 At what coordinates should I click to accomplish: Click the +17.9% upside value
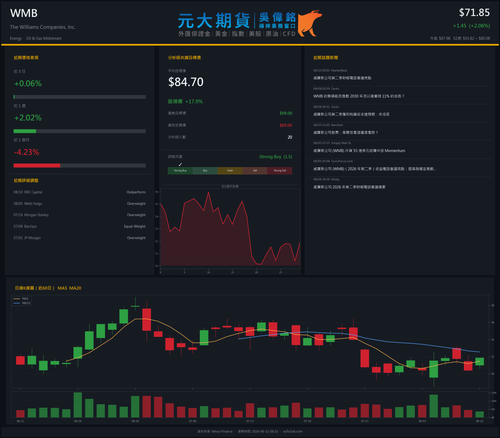tap(194, 101)
